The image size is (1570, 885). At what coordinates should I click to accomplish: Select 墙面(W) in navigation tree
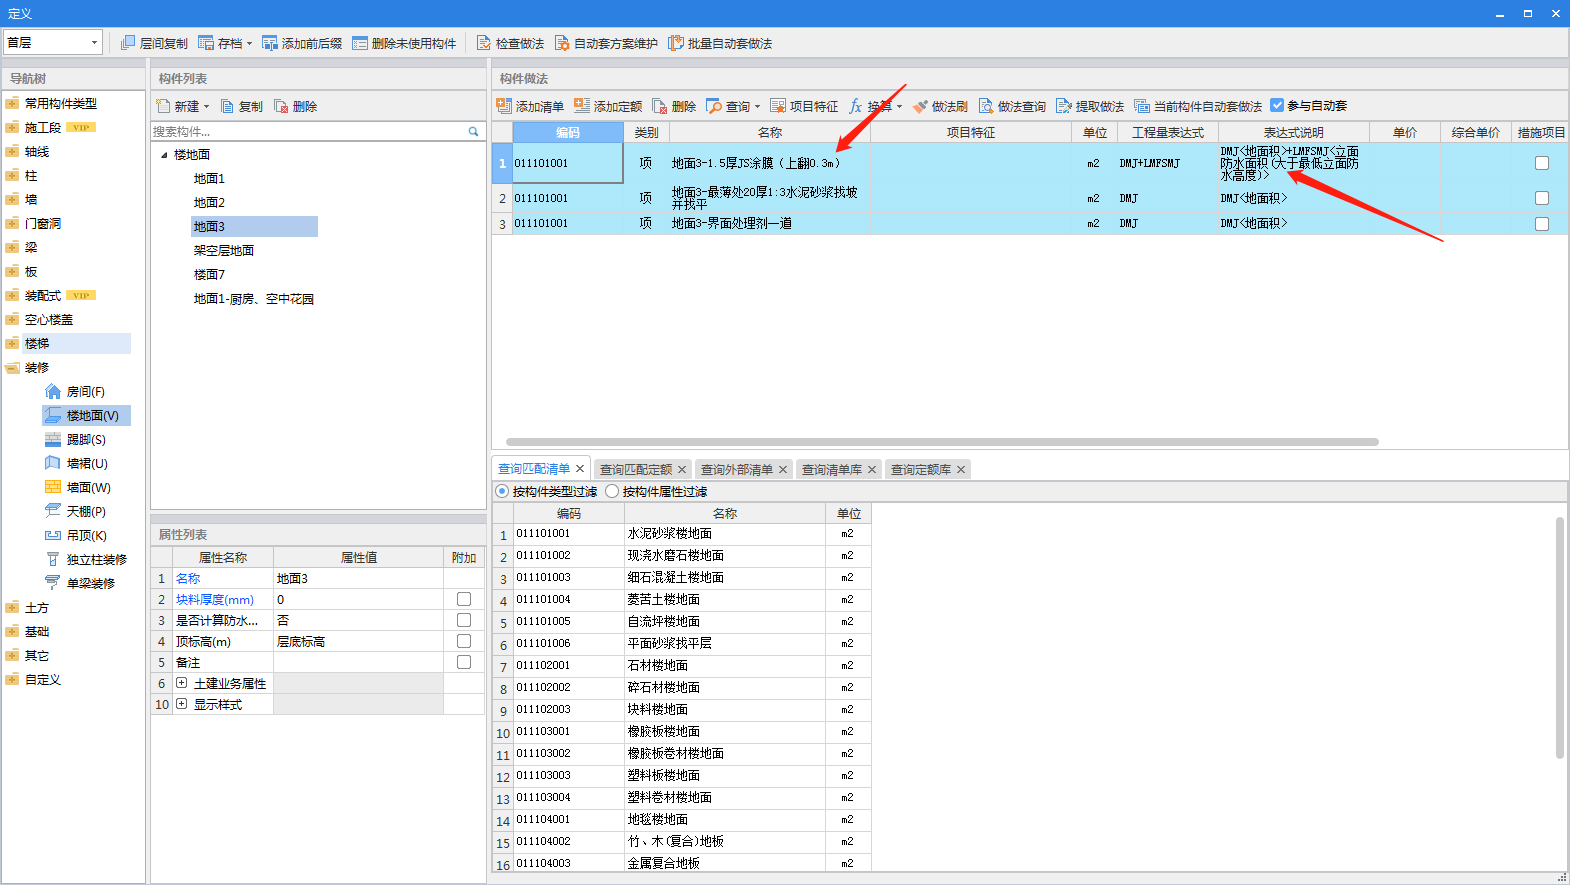(x=88, y=487)
